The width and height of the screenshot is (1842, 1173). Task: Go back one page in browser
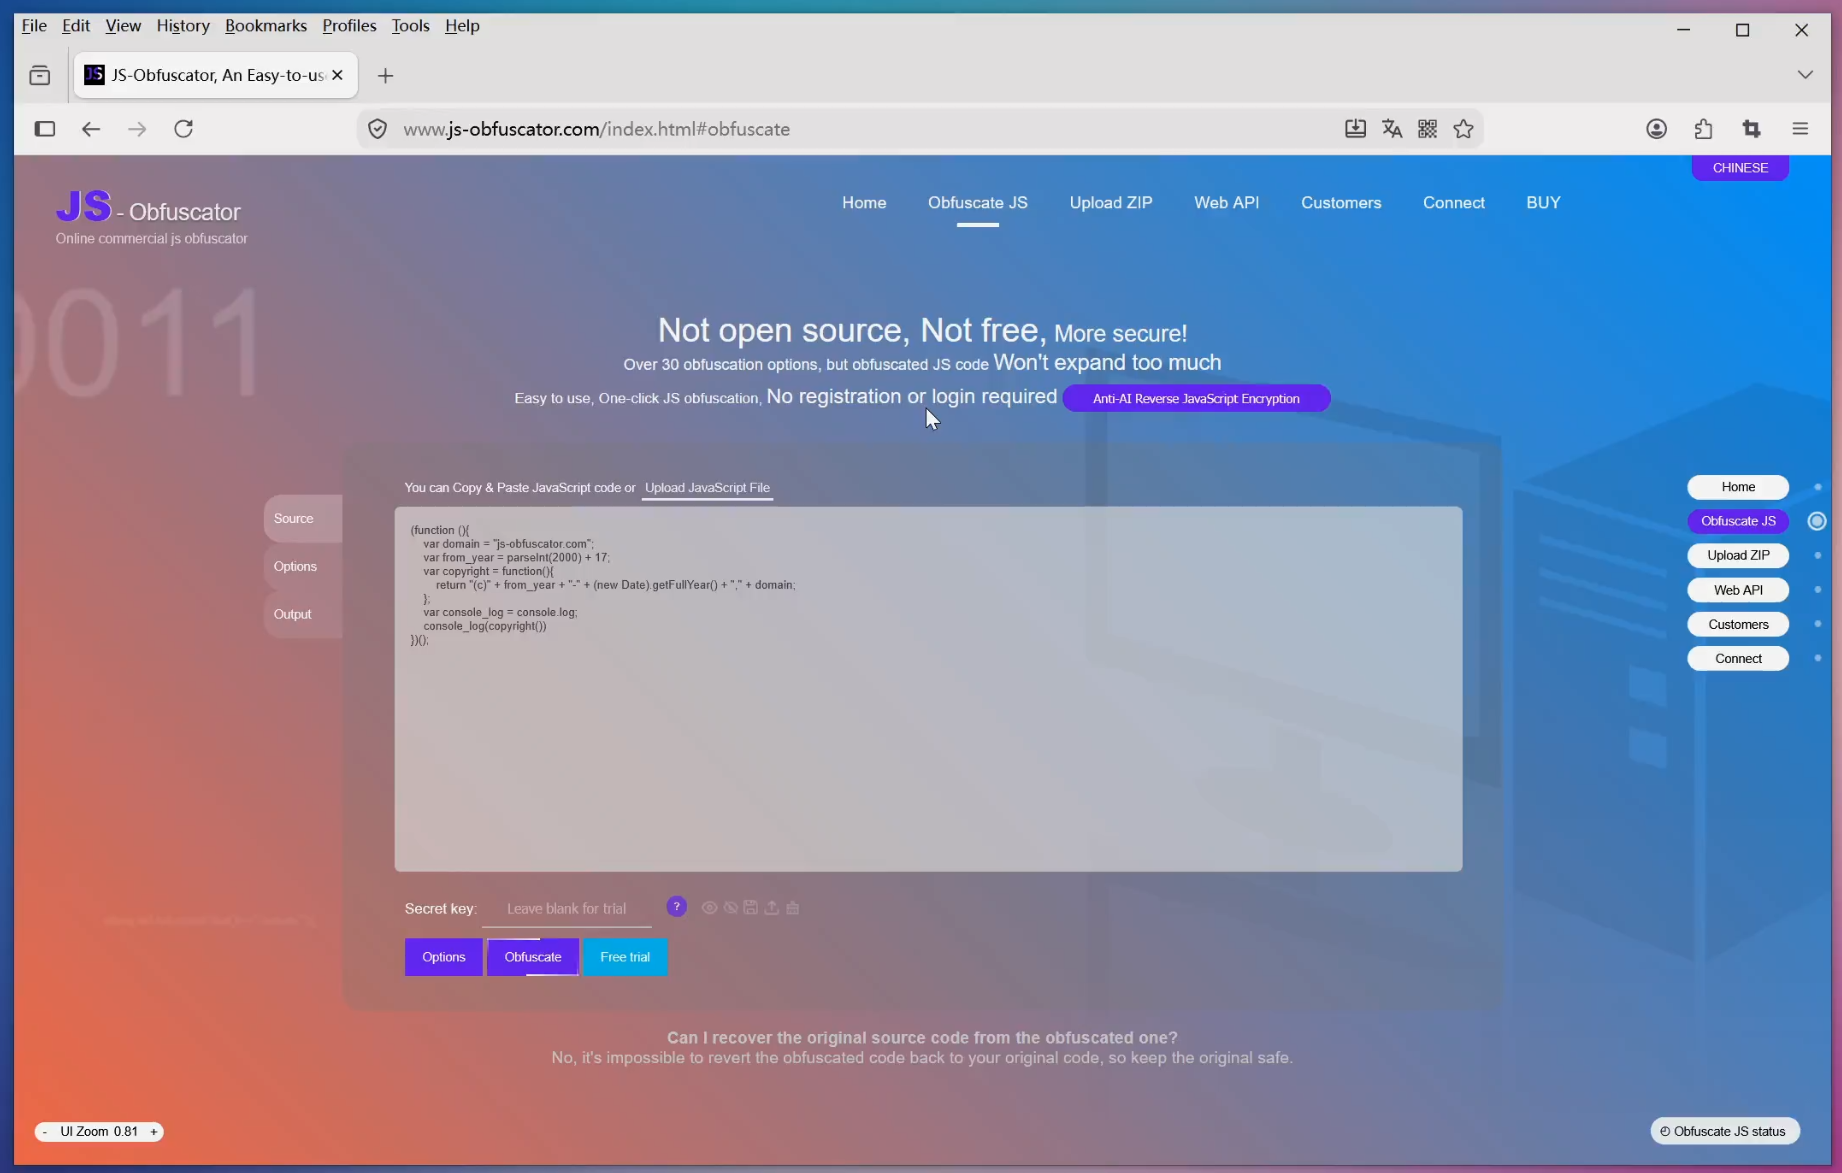pos(91,129)
